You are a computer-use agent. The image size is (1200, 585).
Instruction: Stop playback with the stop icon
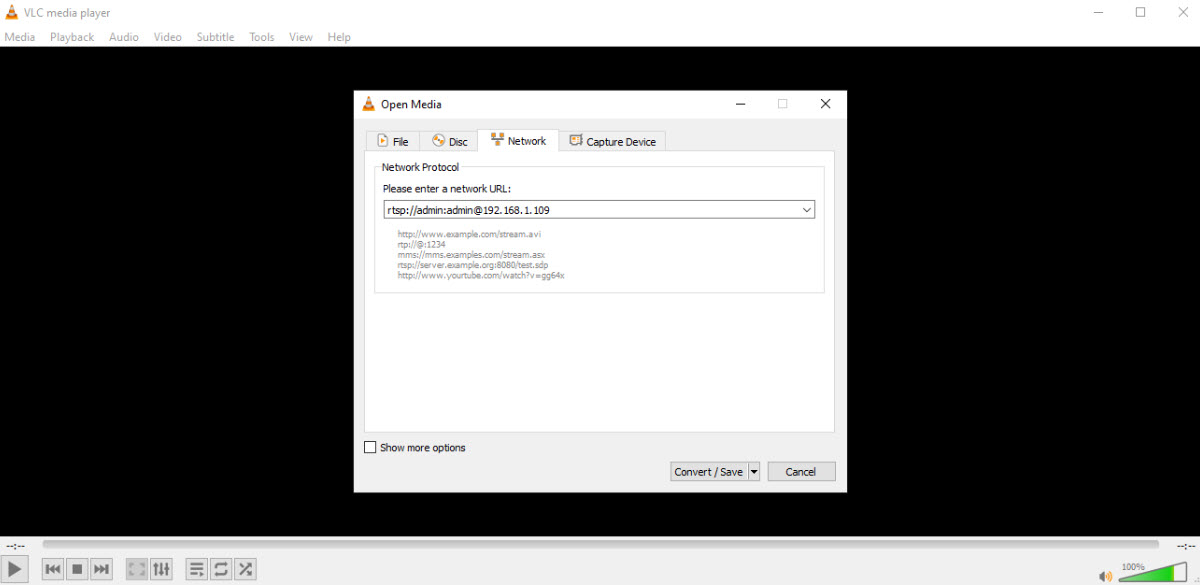pyautogui.click(x=77, y=569)
